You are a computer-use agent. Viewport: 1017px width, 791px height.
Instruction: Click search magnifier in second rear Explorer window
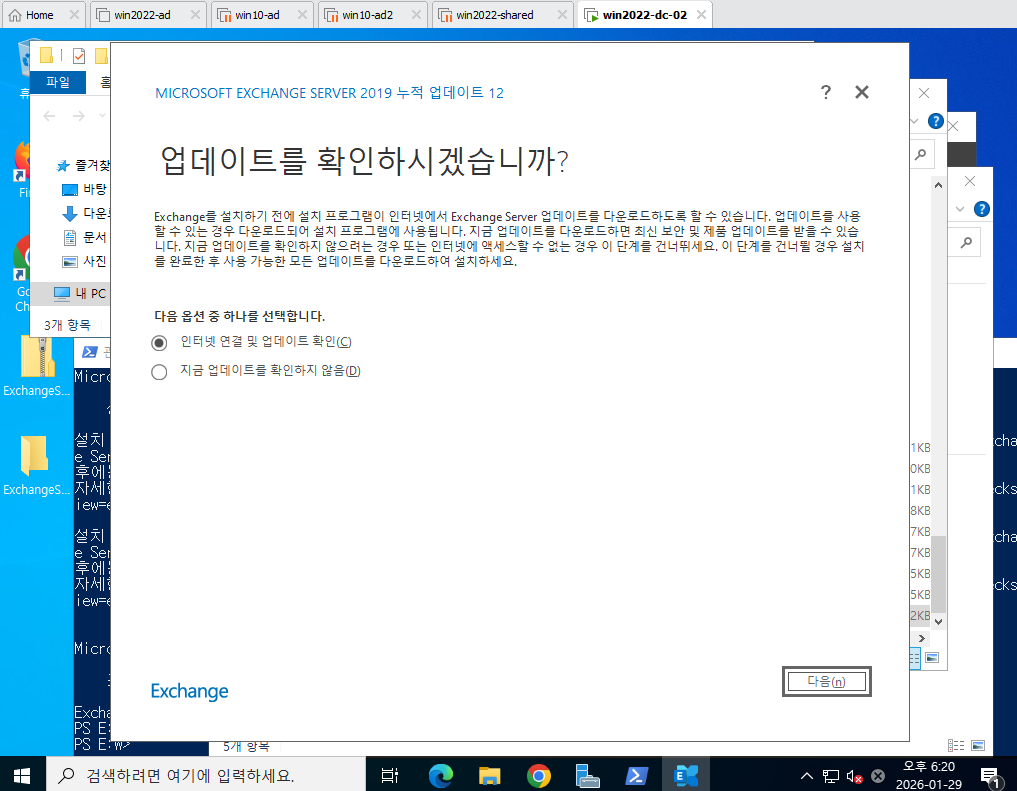966,242
